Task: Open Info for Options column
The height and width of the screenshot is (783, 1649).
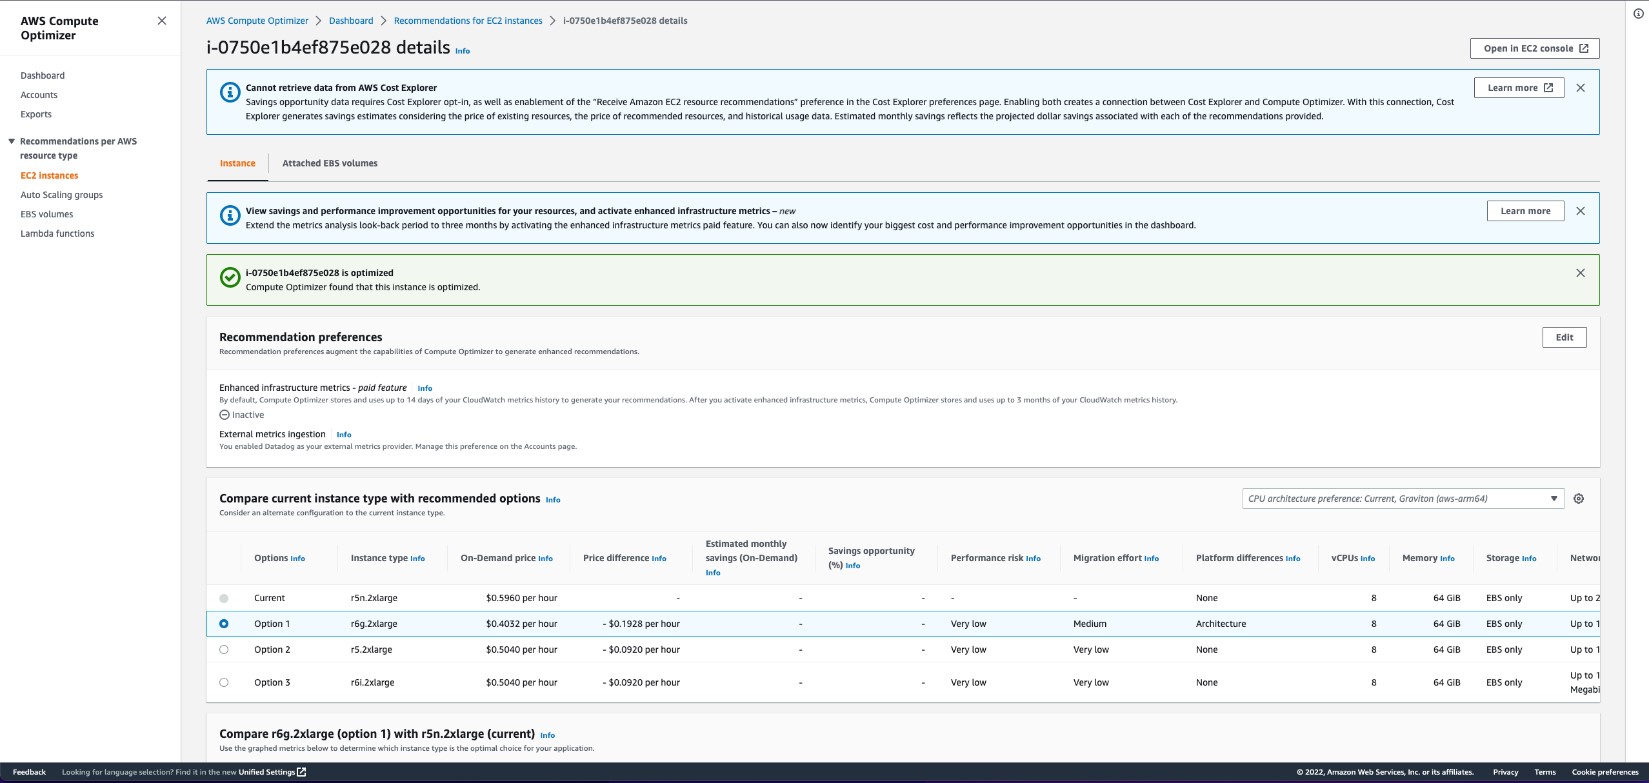Action: pos(298,559)
